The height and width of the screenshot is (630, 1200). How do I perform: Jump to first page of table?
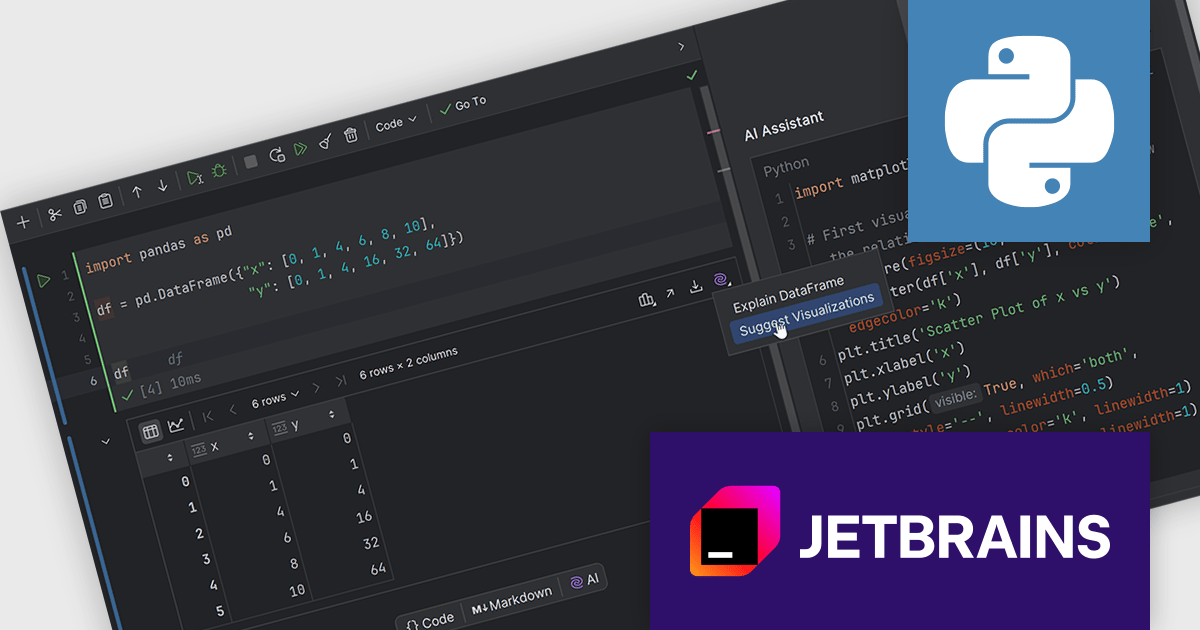pos(208,417)
